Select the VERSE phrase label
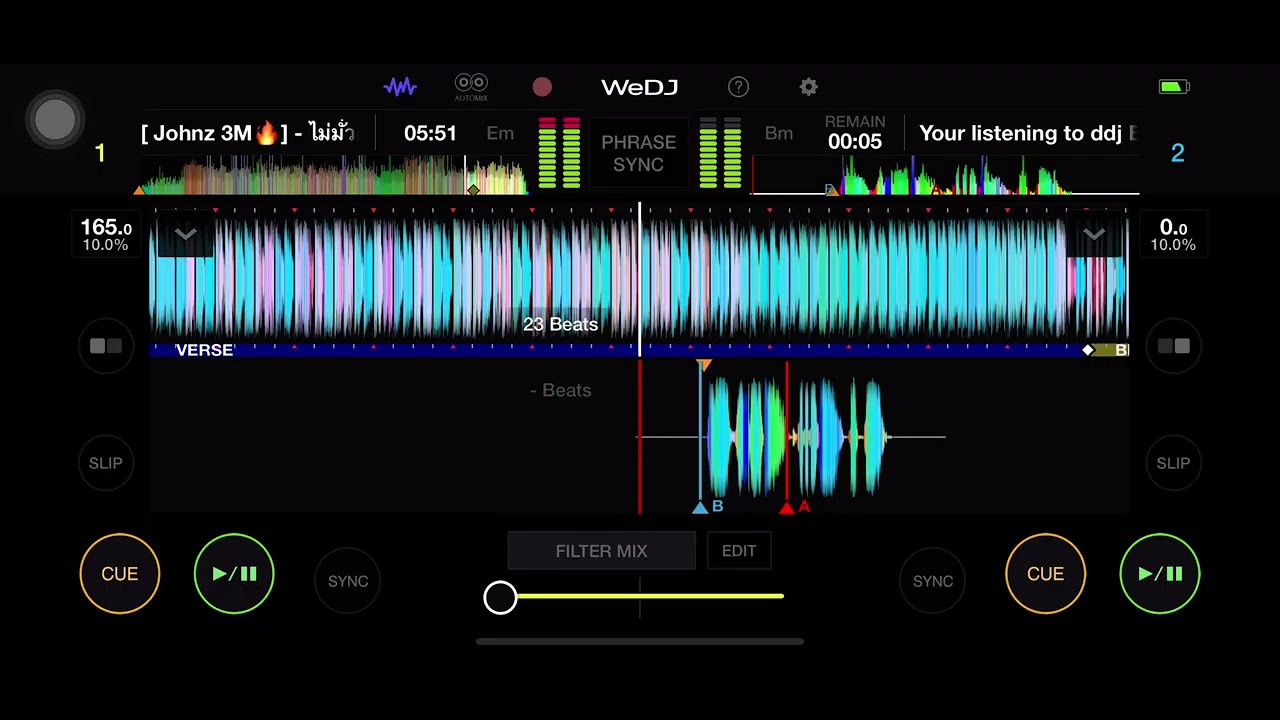 [204, 350]
